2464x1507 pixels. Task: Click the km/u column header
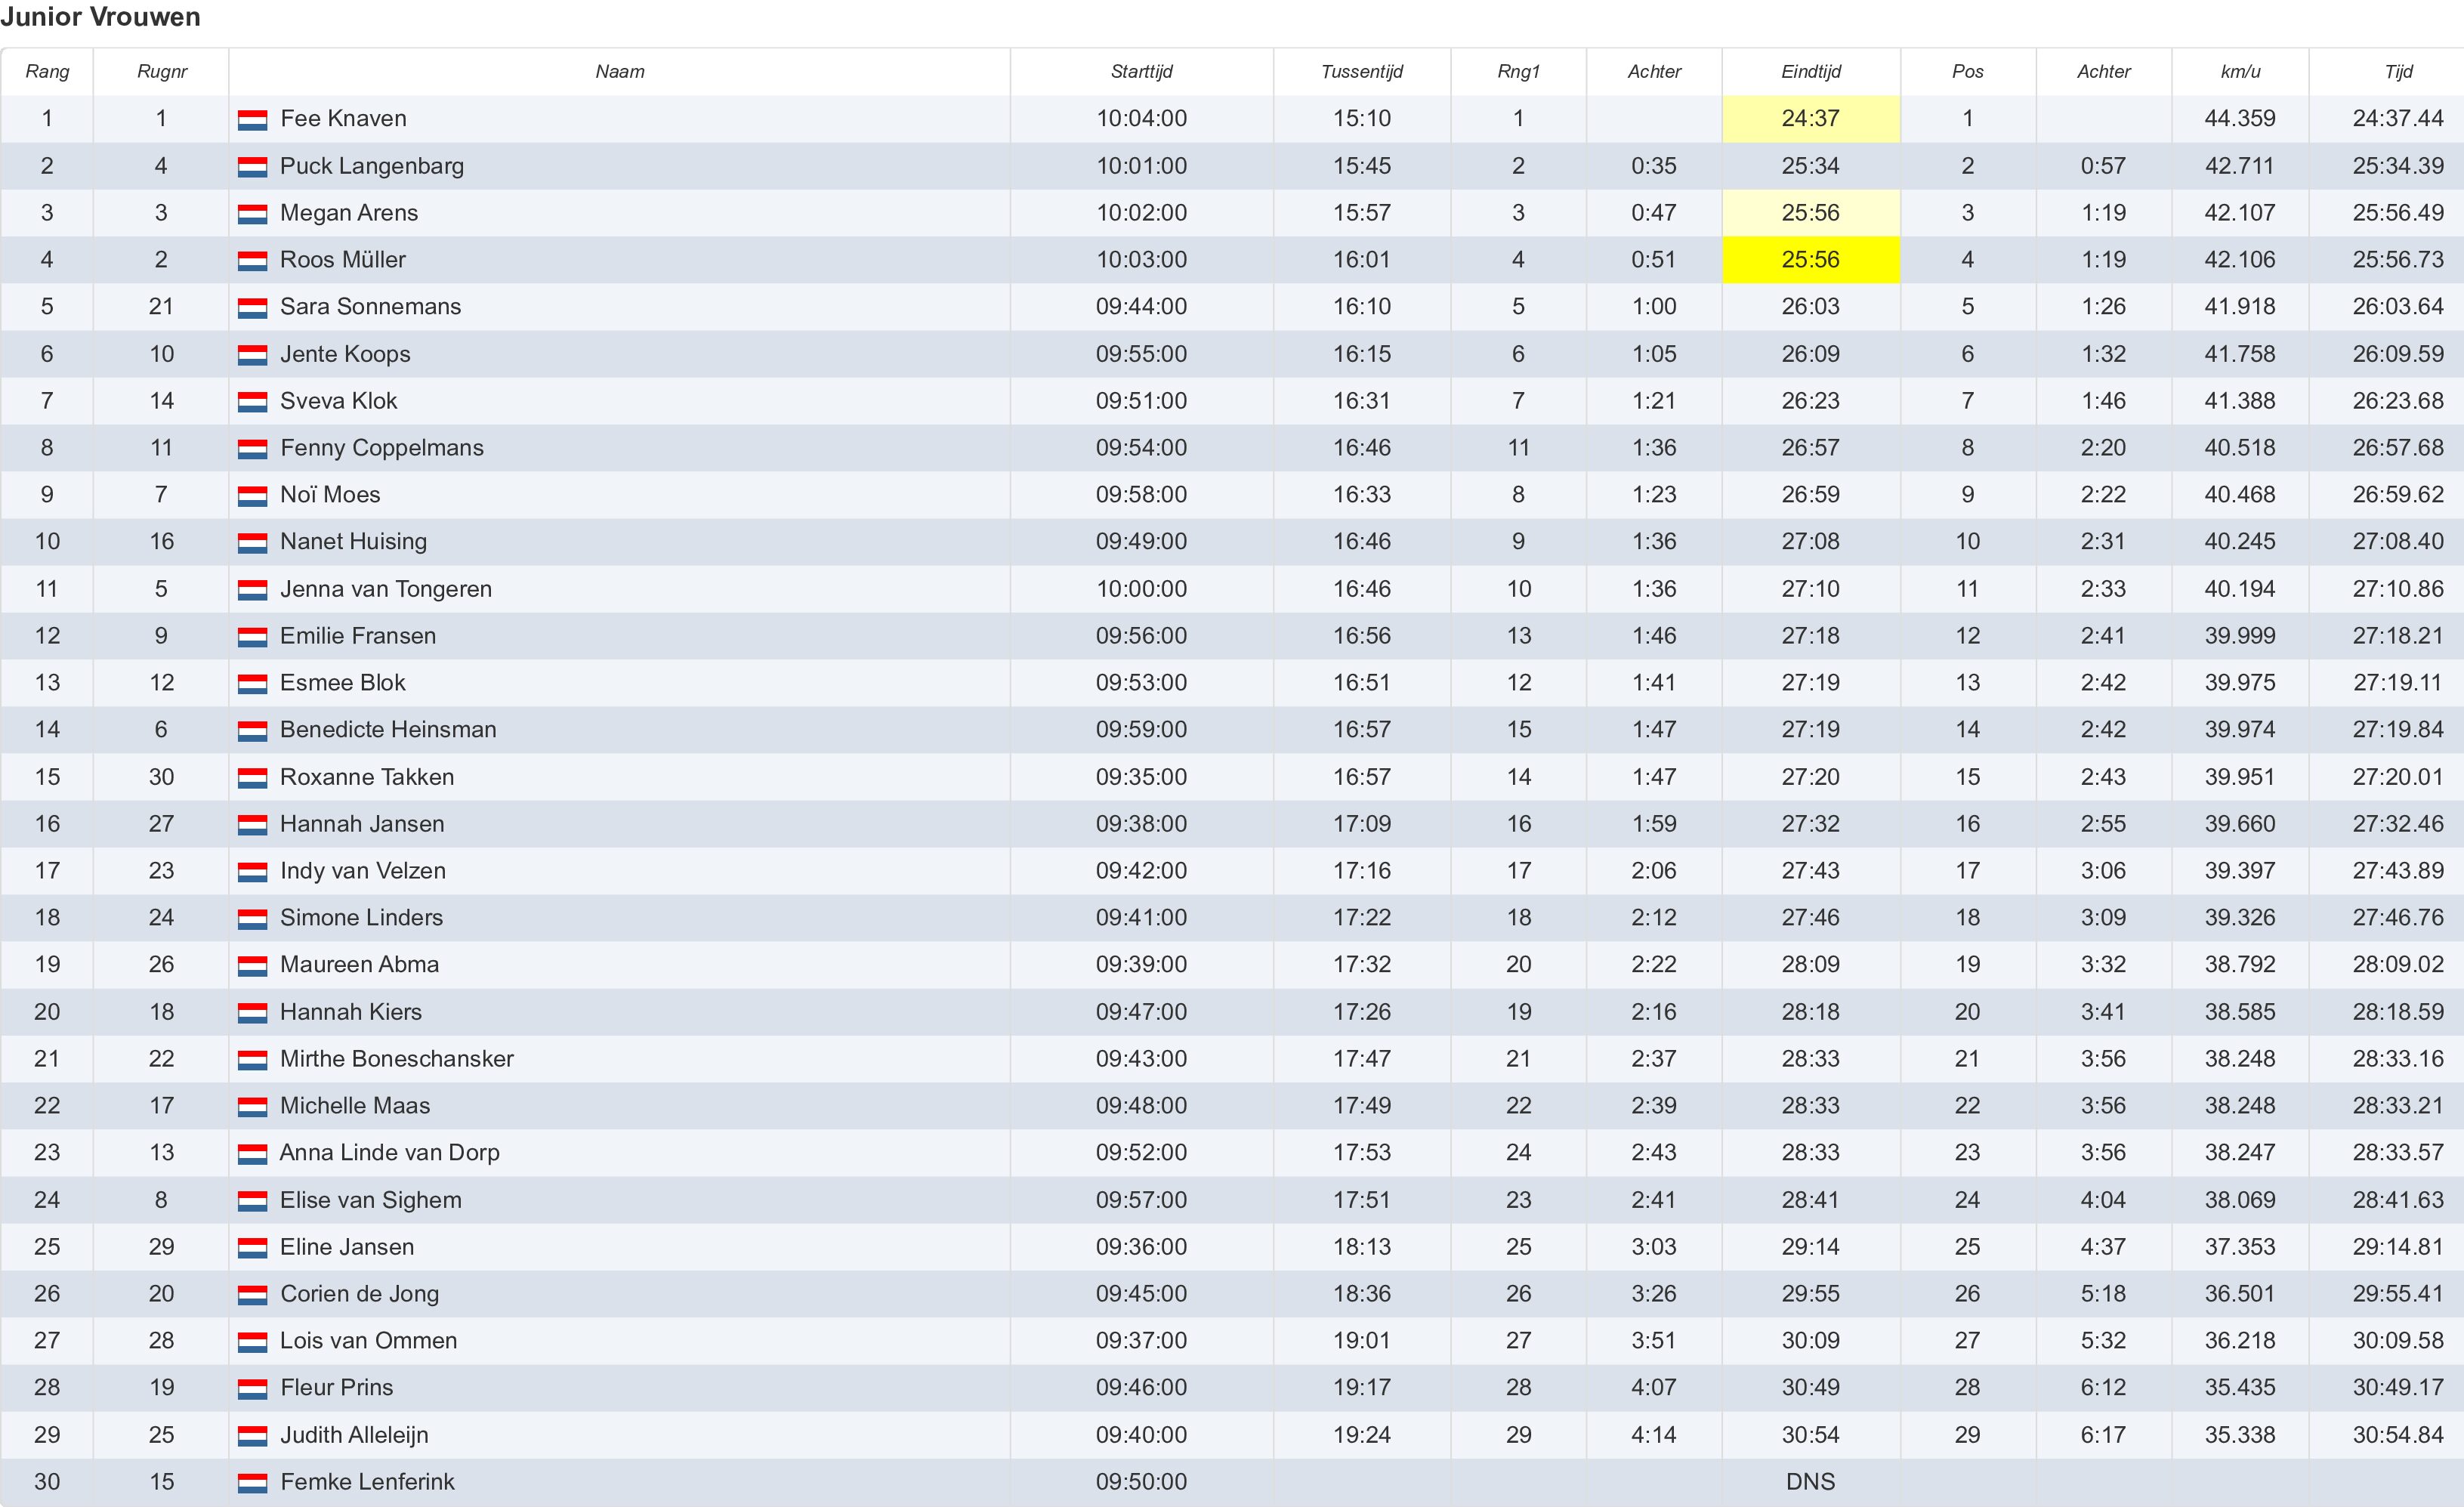tap(2240, 71)
